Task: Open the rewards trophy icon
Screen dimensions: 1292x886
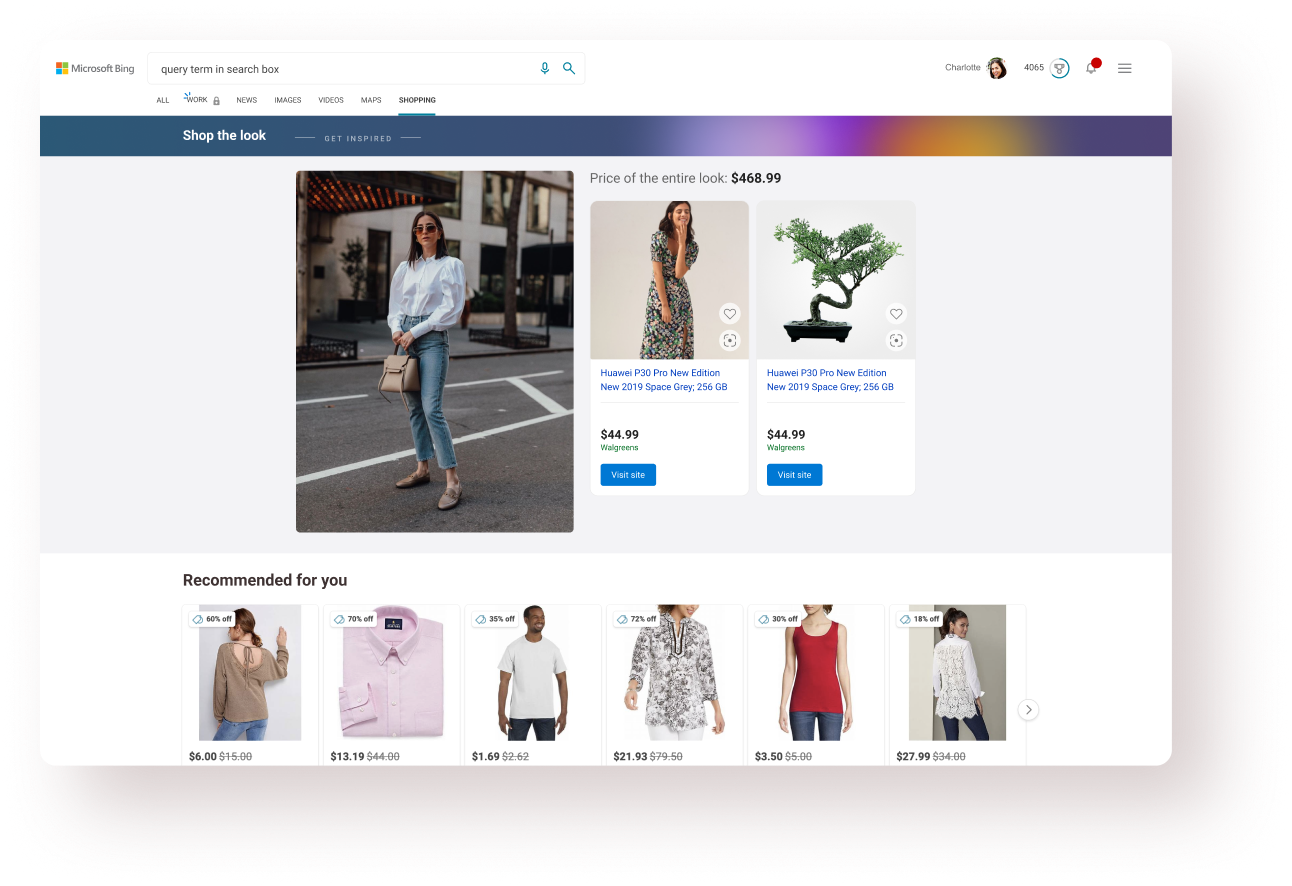Action: 1060,69
